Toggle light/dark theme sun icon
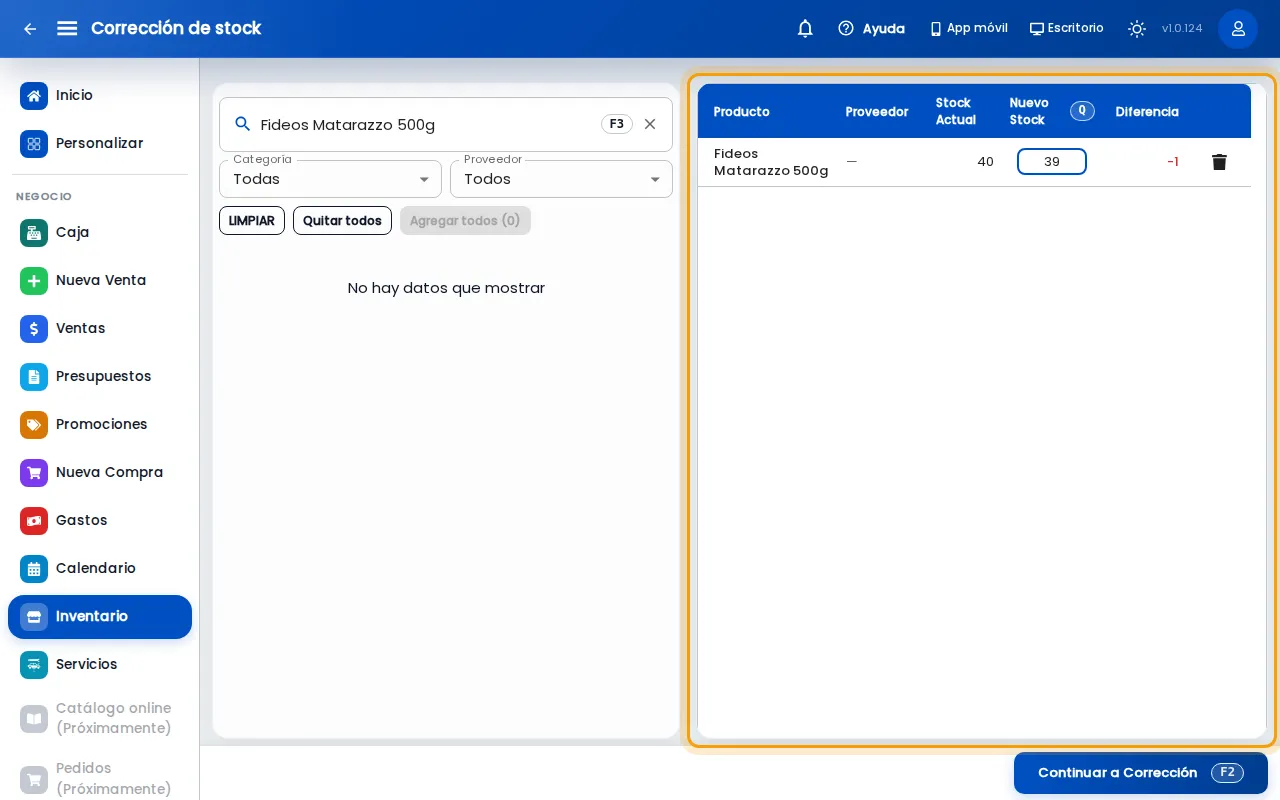Screen dimensions: 1280x800 click(x=1137, y=29)
